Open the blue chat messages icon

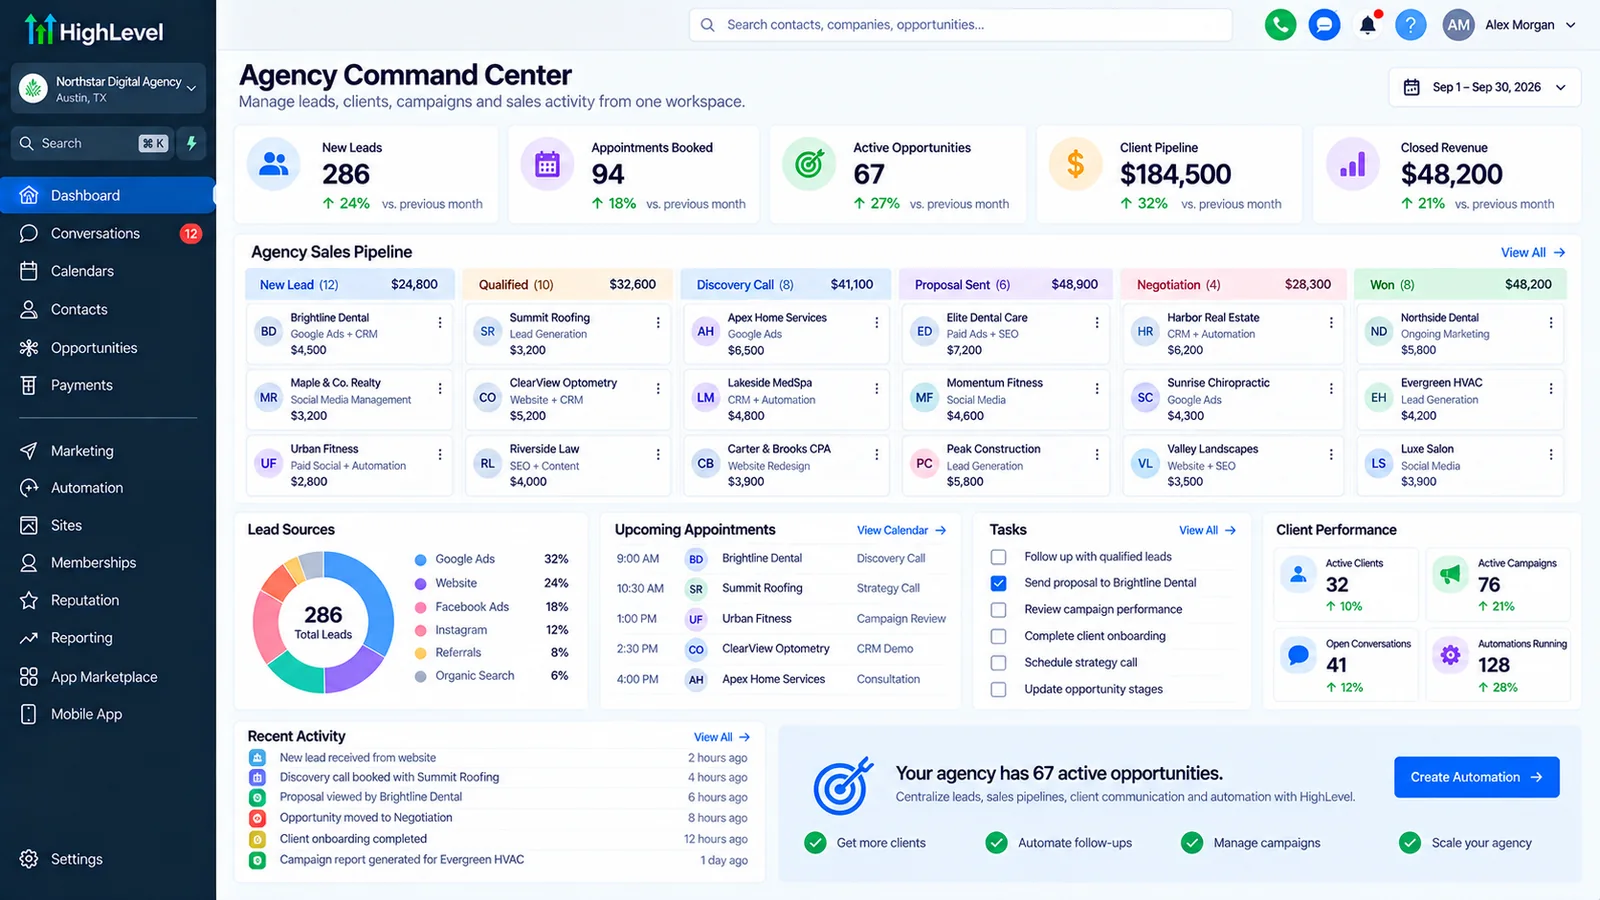1324,25
